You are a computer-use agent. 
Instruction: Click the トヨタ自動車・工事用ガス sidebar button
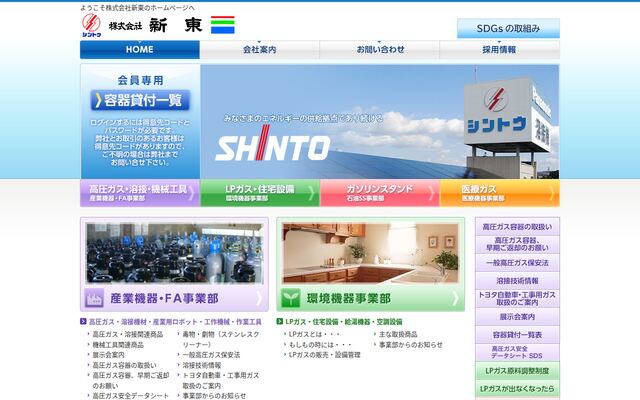pos(517,299)
